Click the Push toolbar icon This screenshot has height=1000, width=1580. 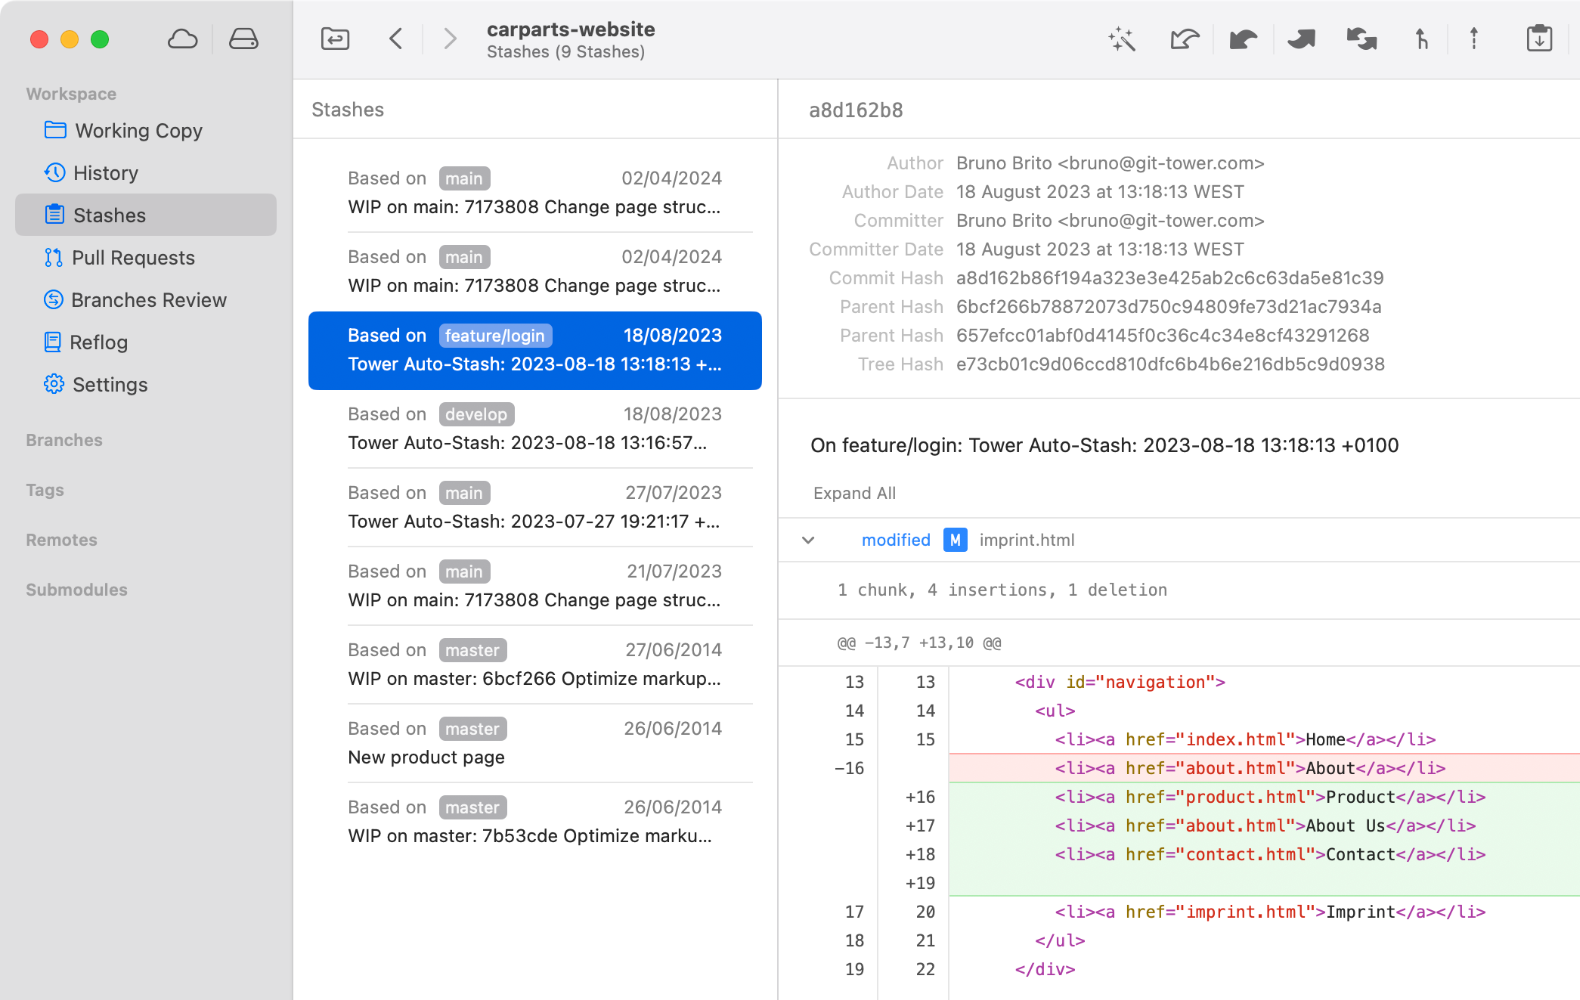tap(1301, 40)
